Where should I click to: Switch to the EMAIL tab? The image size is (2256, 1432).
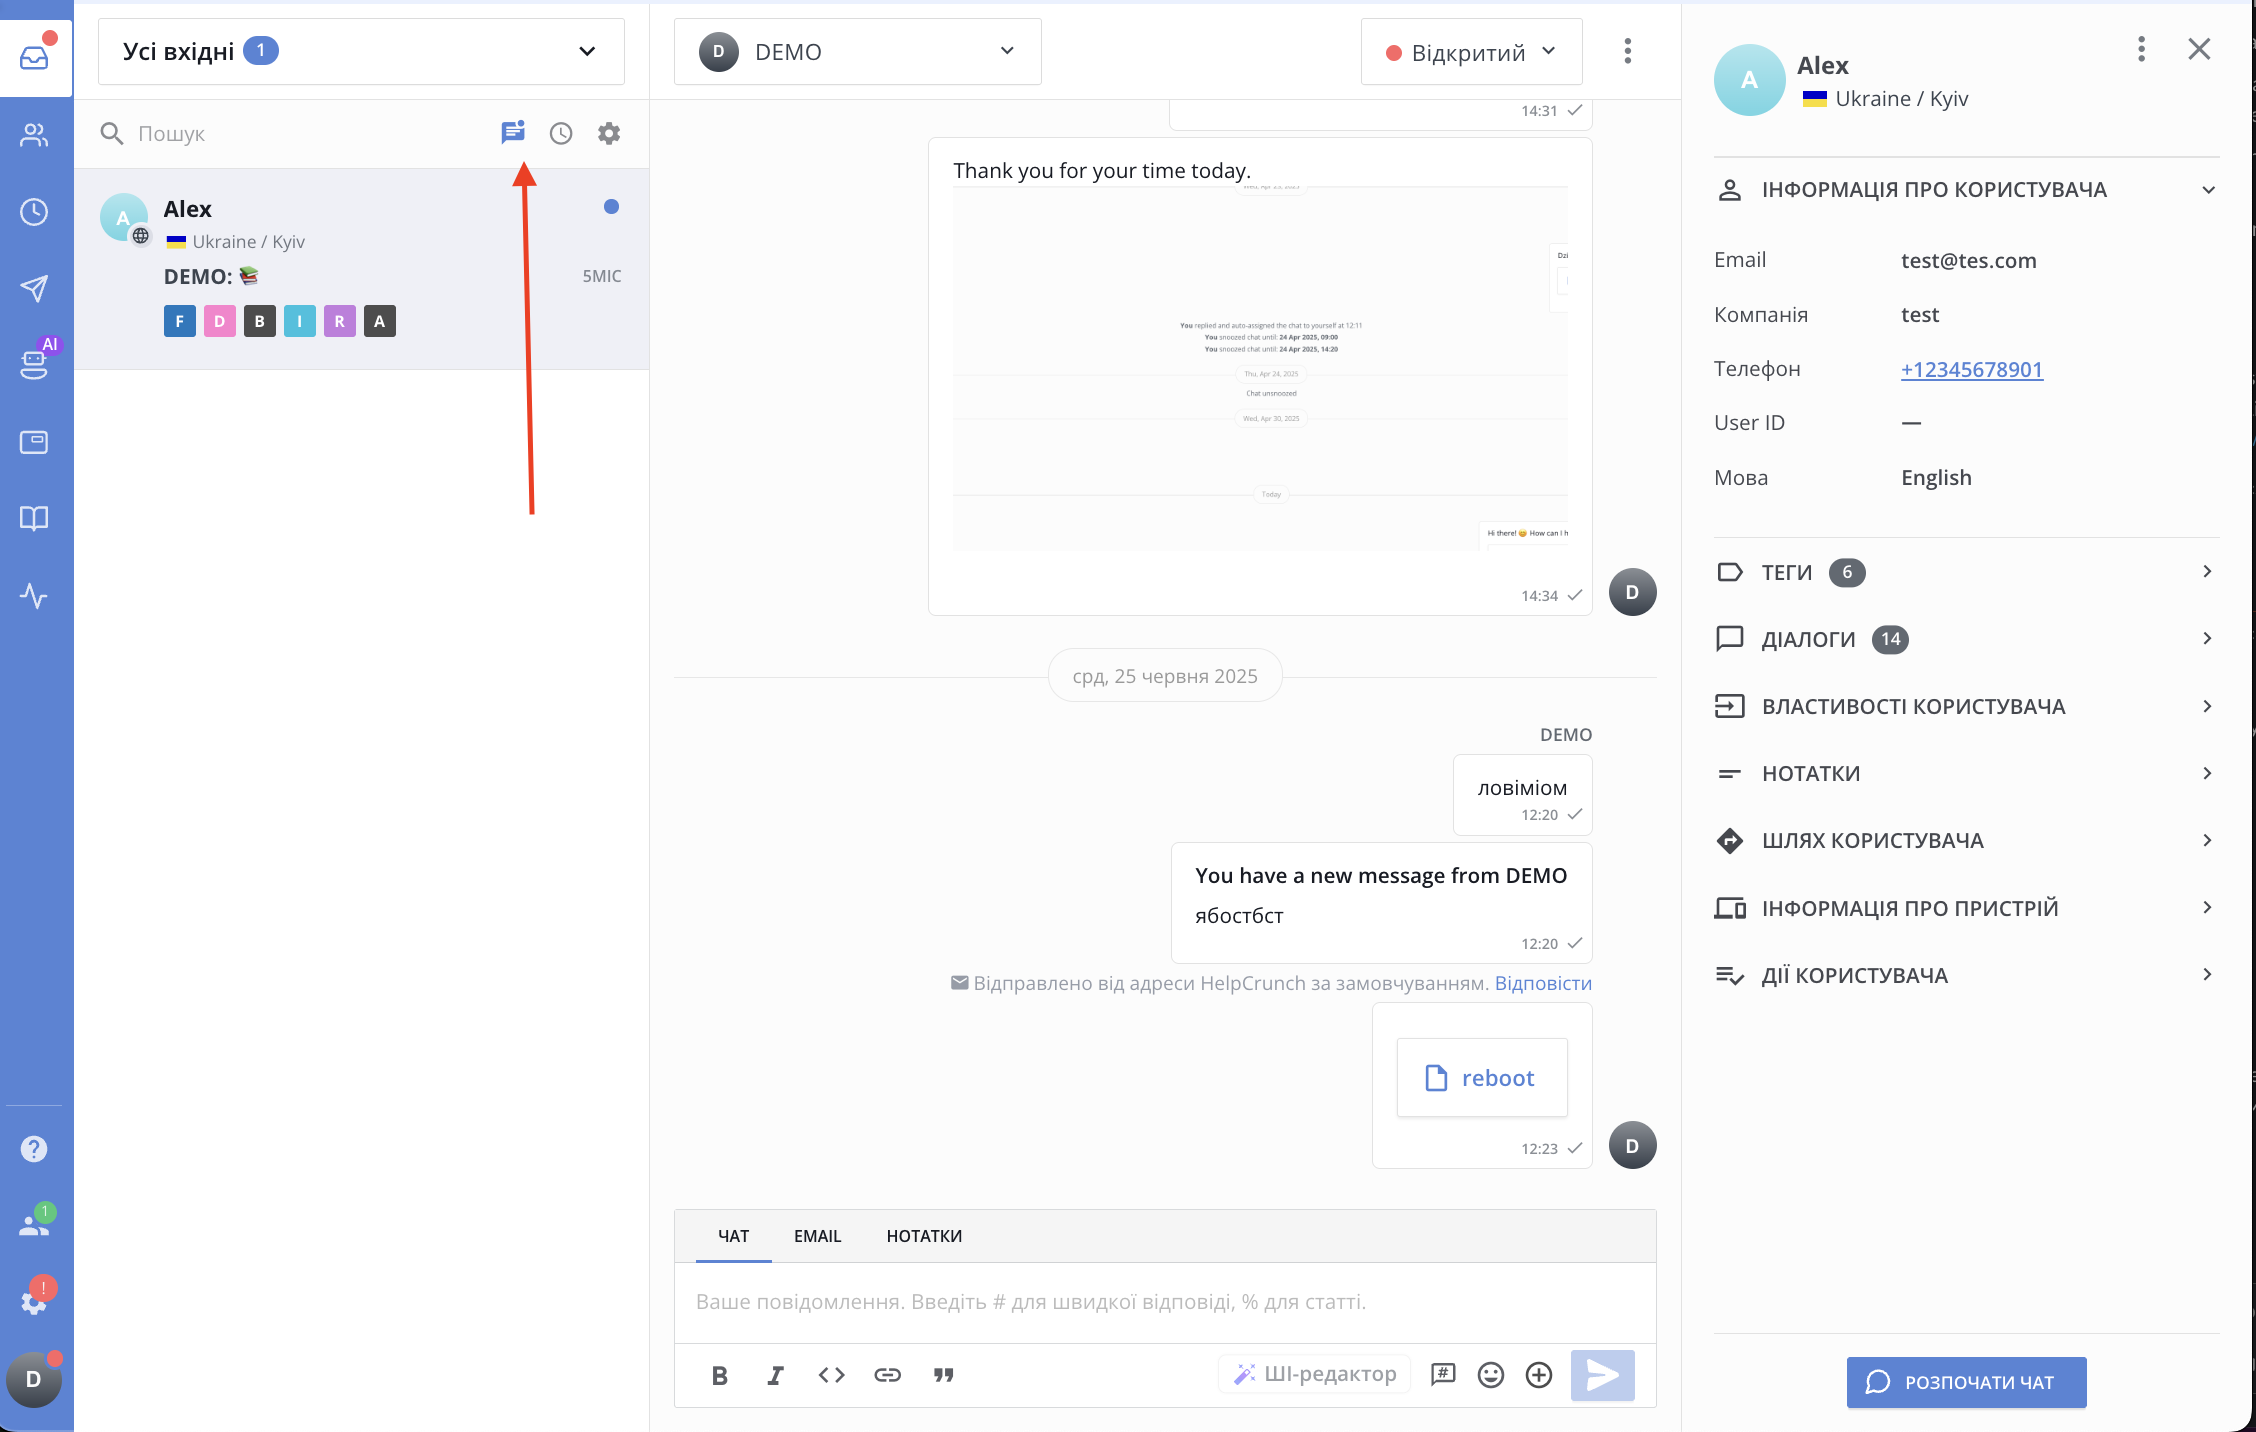pyautogui.click(x=817, y=1236)
